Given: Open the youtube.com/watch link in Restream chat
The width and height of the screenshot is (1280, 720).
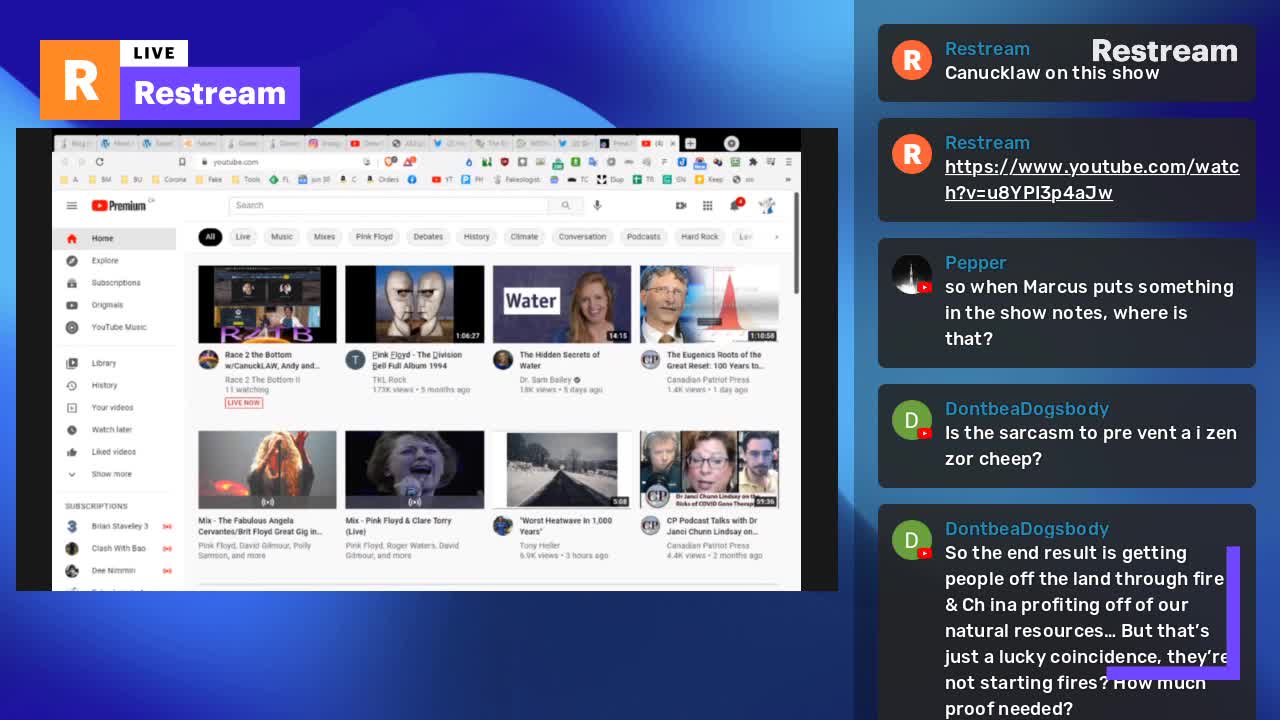Looking at the screenshot, I should coord(1092,180).
